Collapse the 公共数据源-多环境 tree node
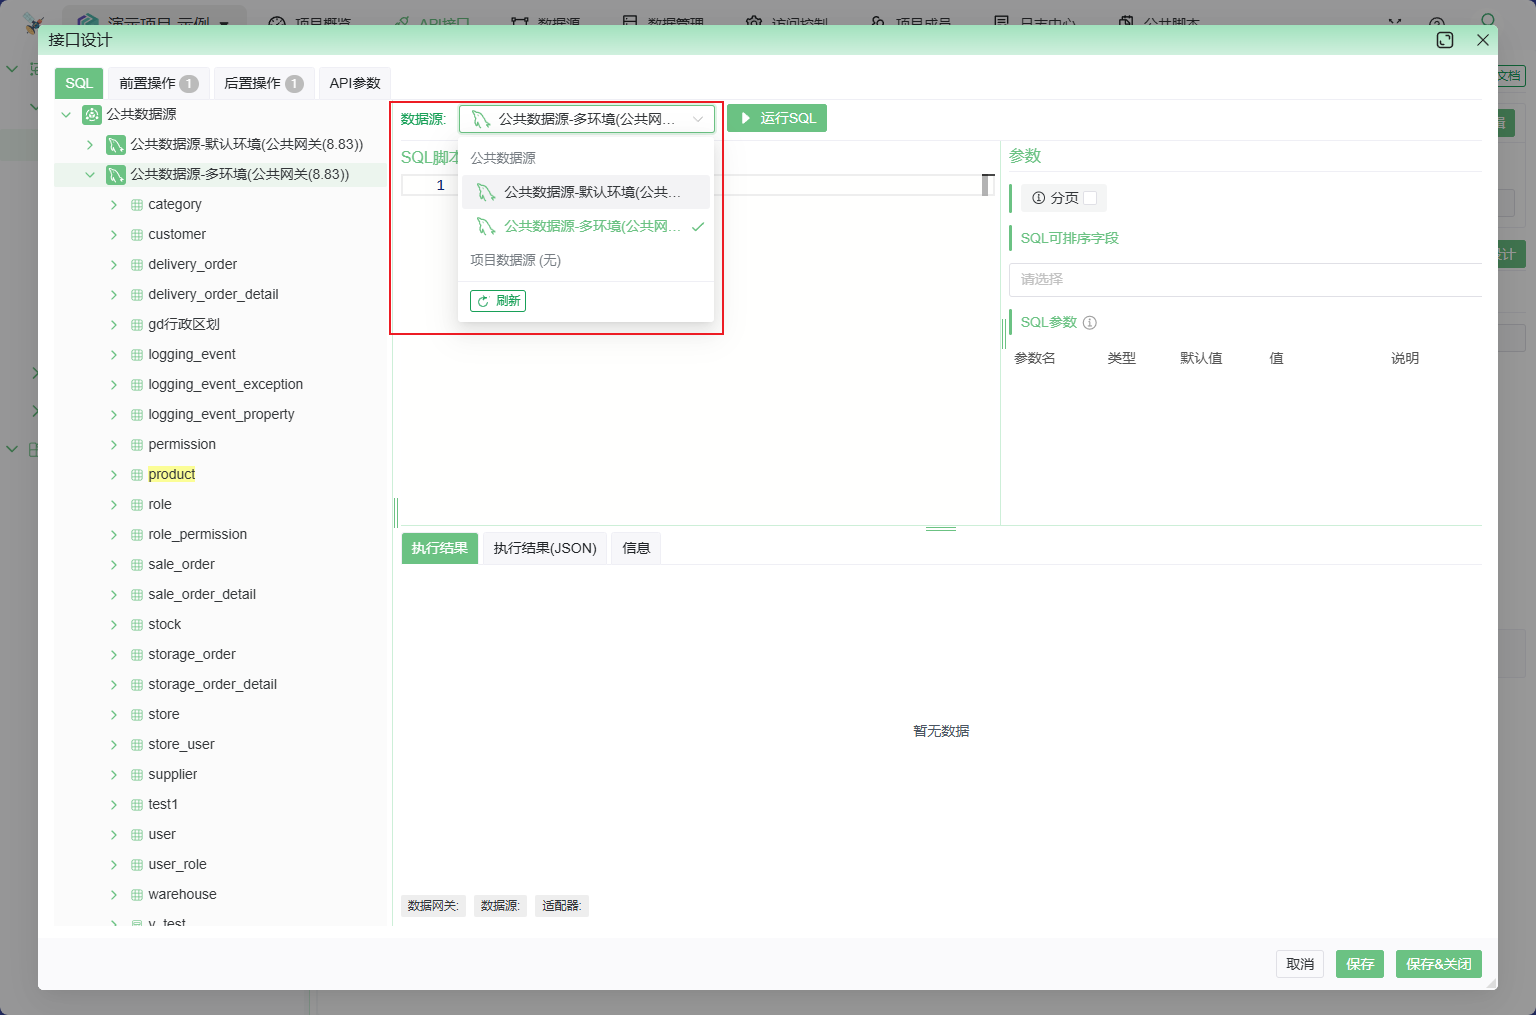Viewport: 1536px width, 1015px height. tap(90, 175)
